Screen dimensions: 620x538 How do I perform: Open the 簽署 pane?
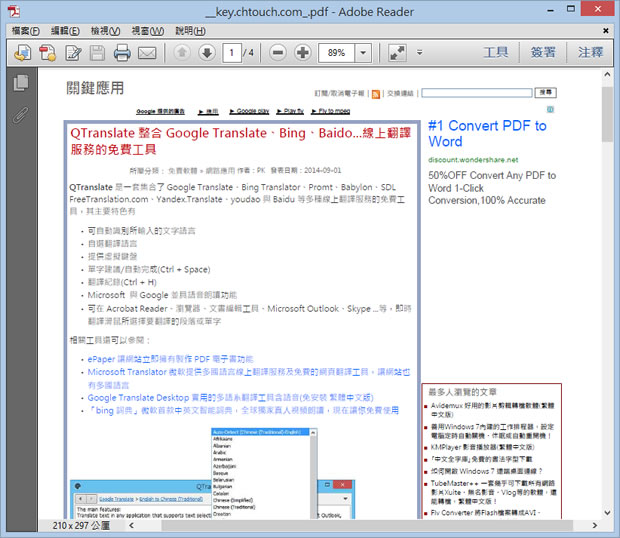click(543, 52)
